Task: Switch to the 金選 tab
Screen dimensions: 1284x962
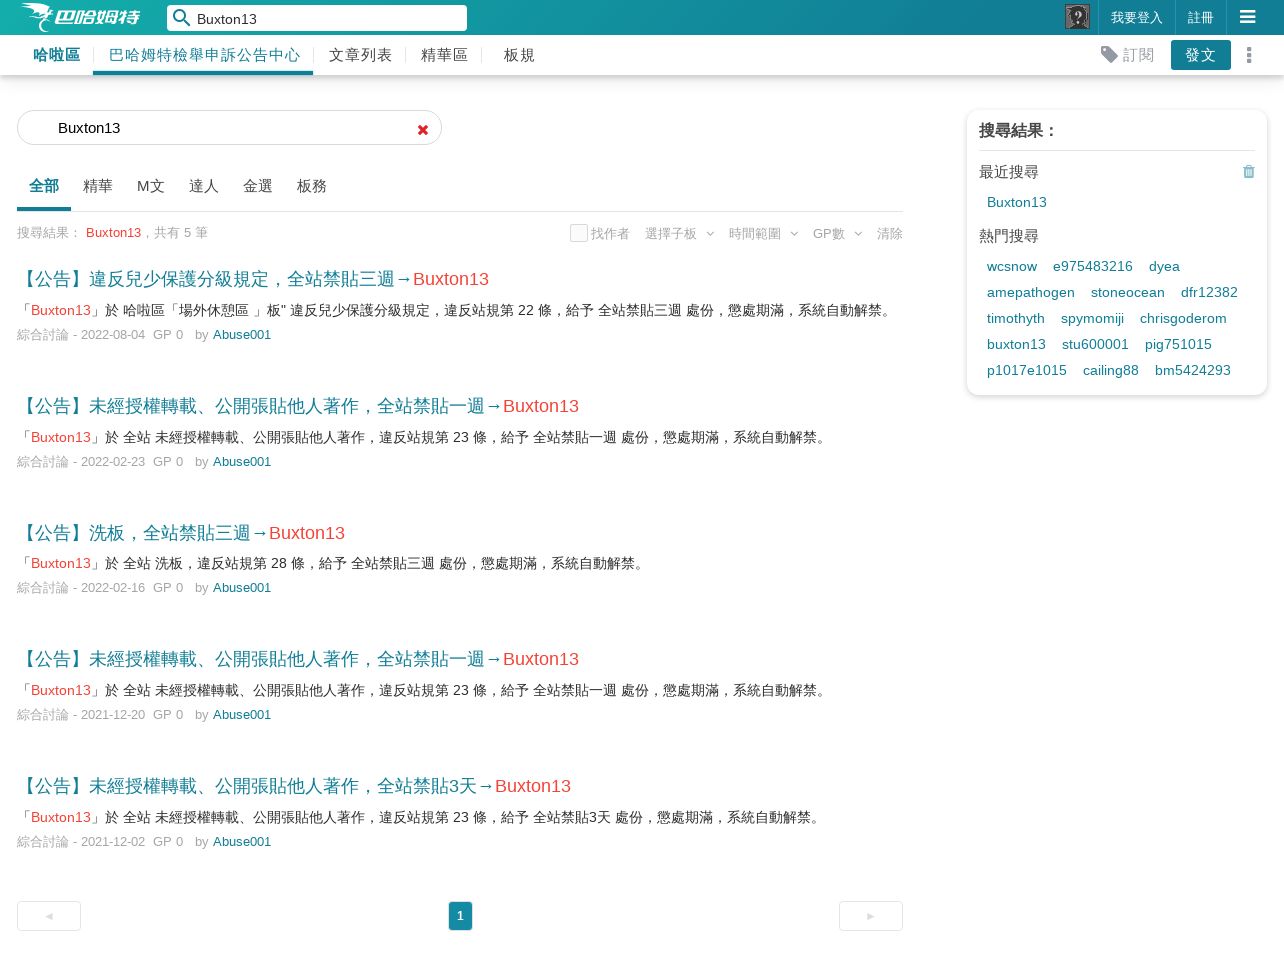Action: click(258, 186)
